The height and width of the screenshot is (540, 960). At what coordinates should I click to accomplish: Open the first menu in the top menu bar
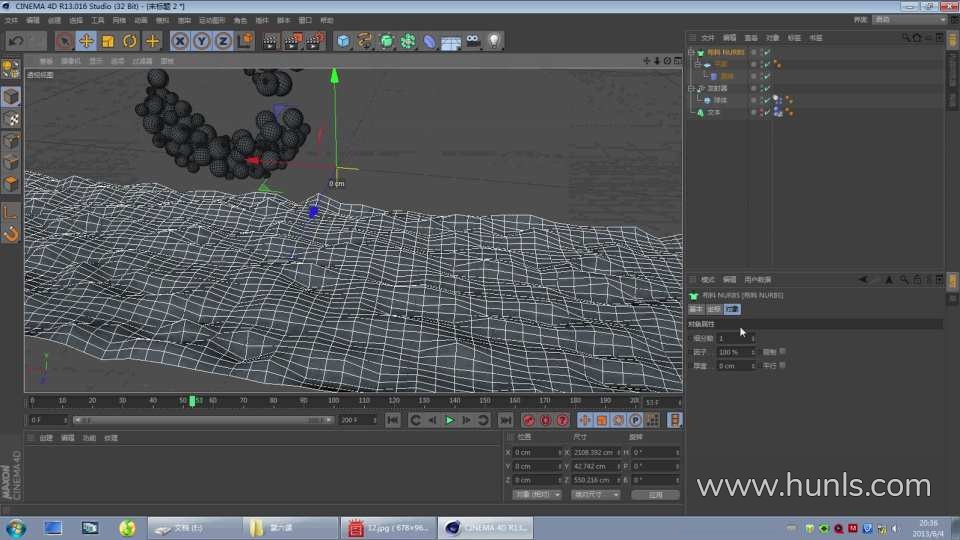coord(11,20)
